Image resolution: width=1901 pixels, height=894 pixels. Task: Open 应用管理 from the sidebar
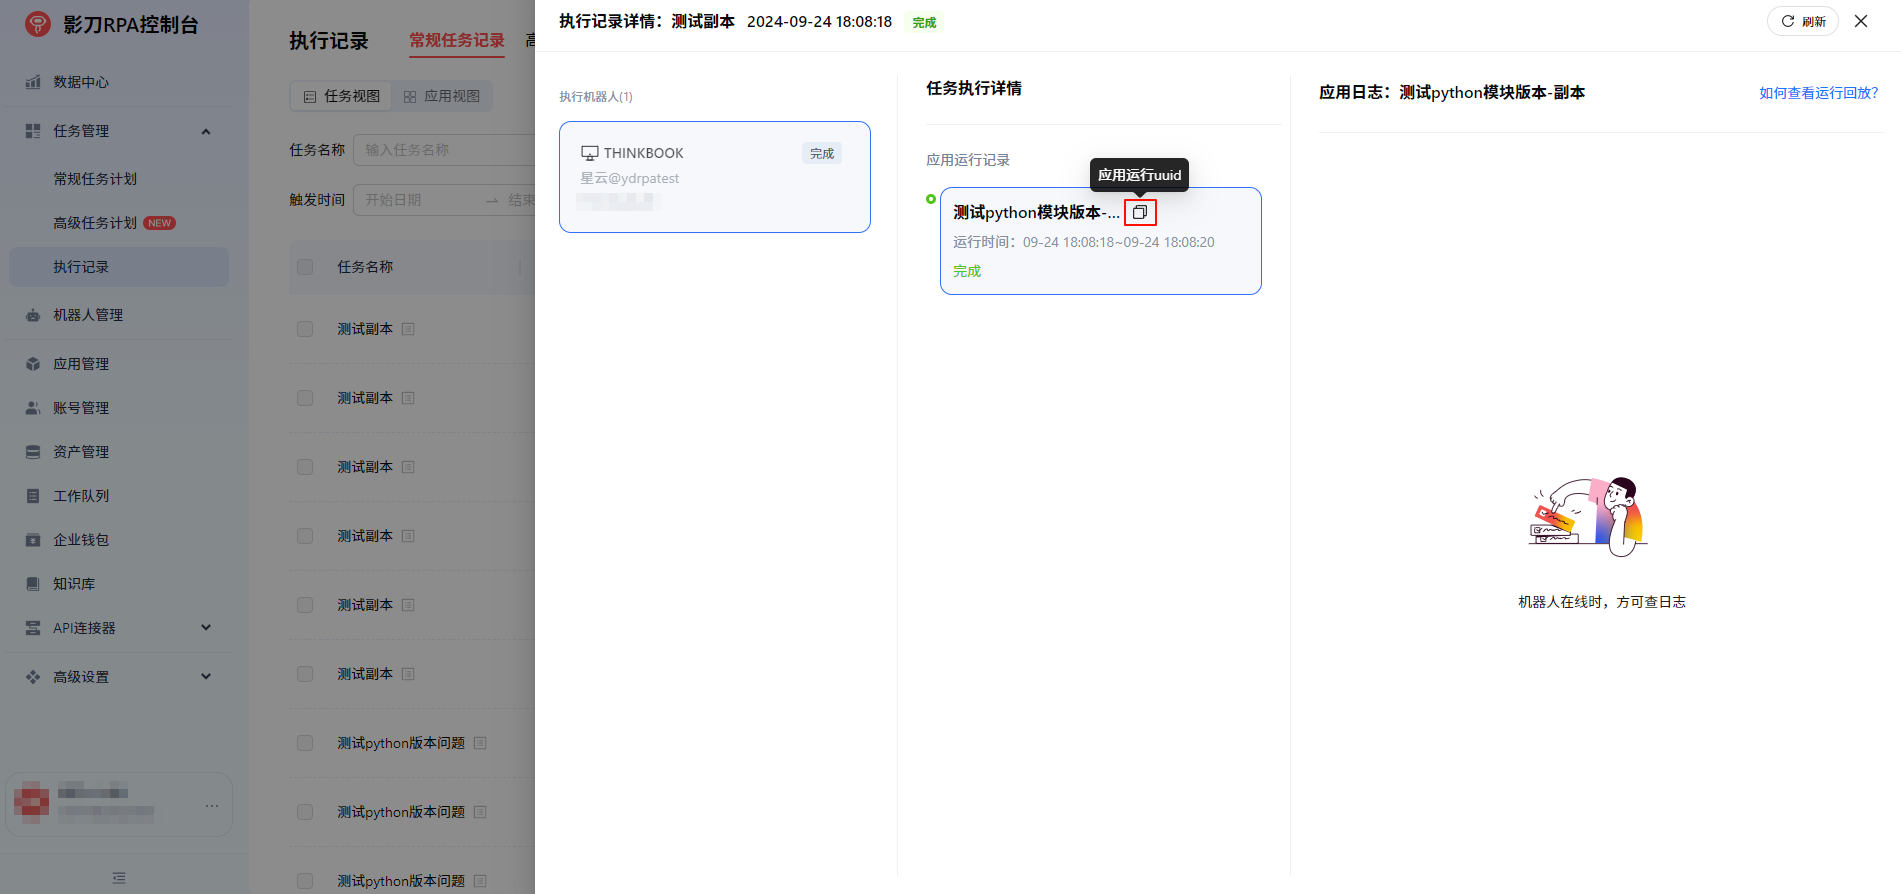80,364
